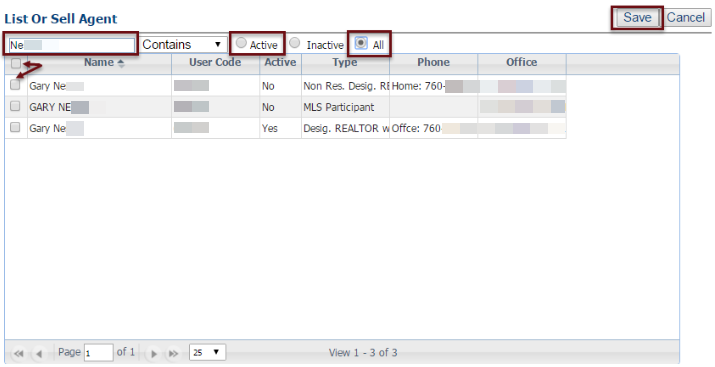715x367 pixels.
Task: Select the Inactive radio button
Action: tap(295, 43)
